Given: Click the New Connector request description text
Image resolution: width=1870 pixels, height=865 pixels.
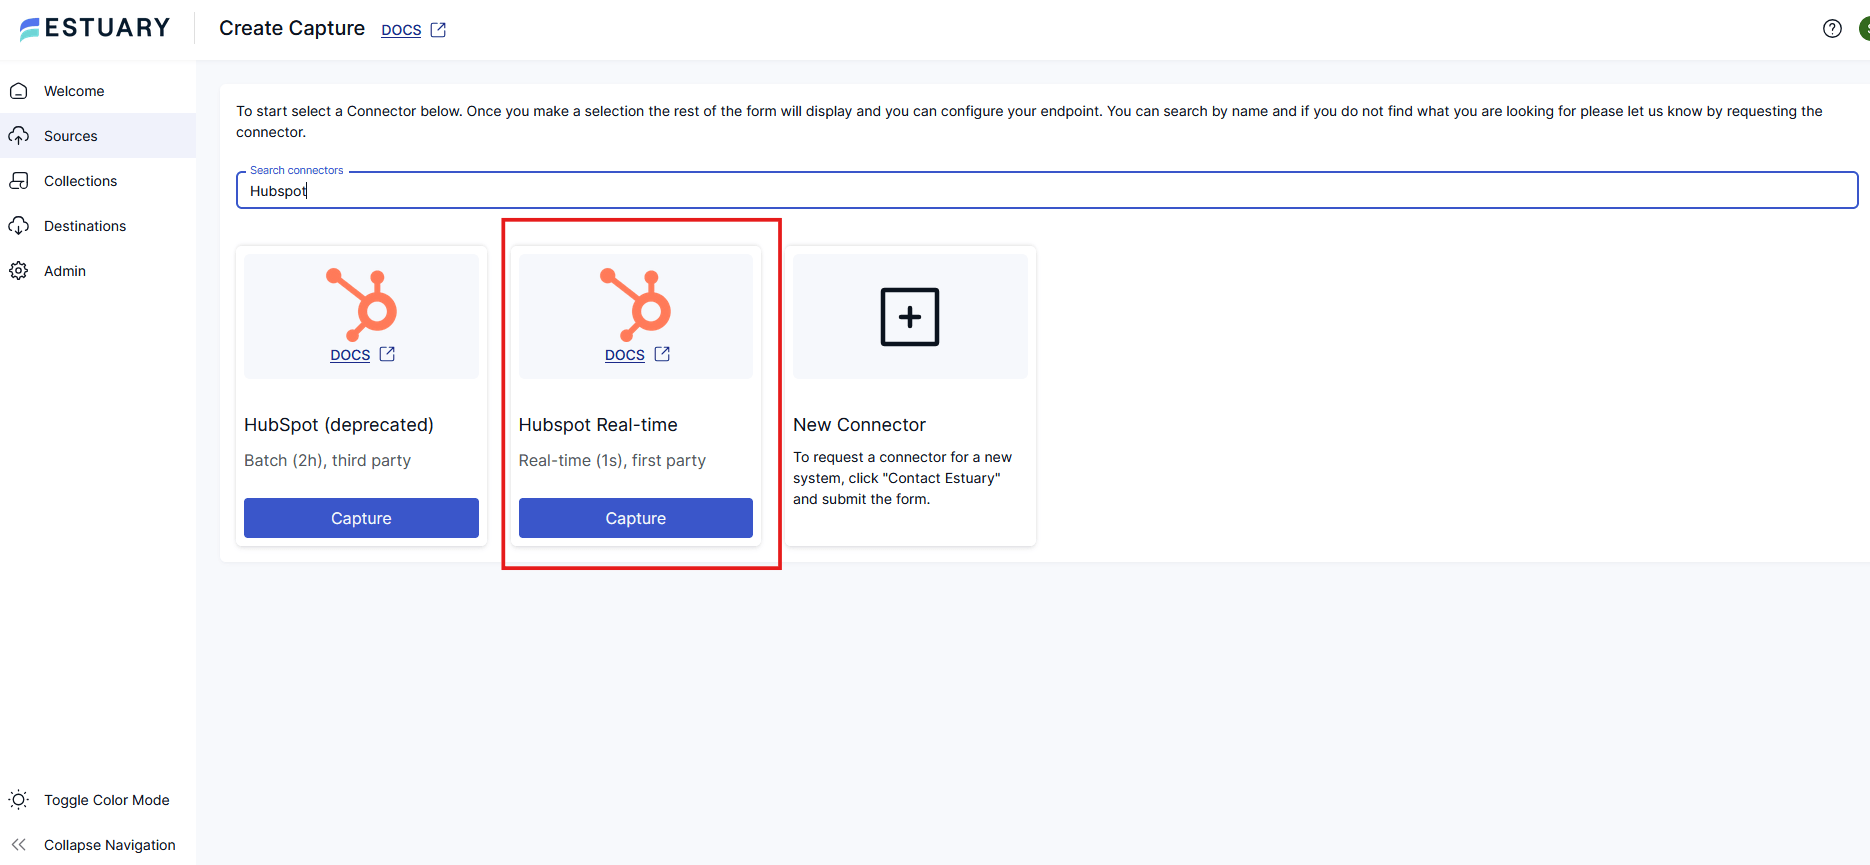Looking at the screenshot, I should point(903,478).
